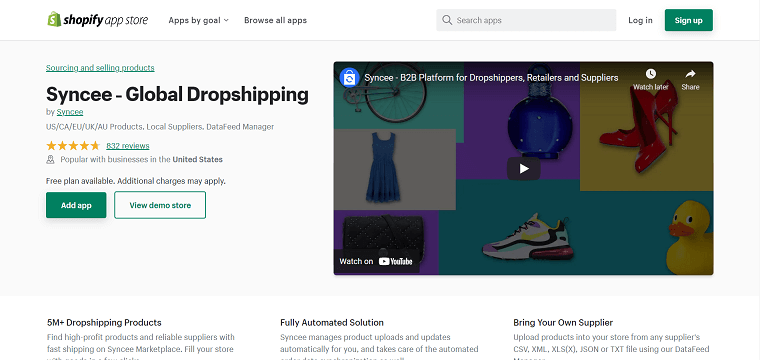Click the Share arrow icon on video
760x360 pixels.
point(690,74)
